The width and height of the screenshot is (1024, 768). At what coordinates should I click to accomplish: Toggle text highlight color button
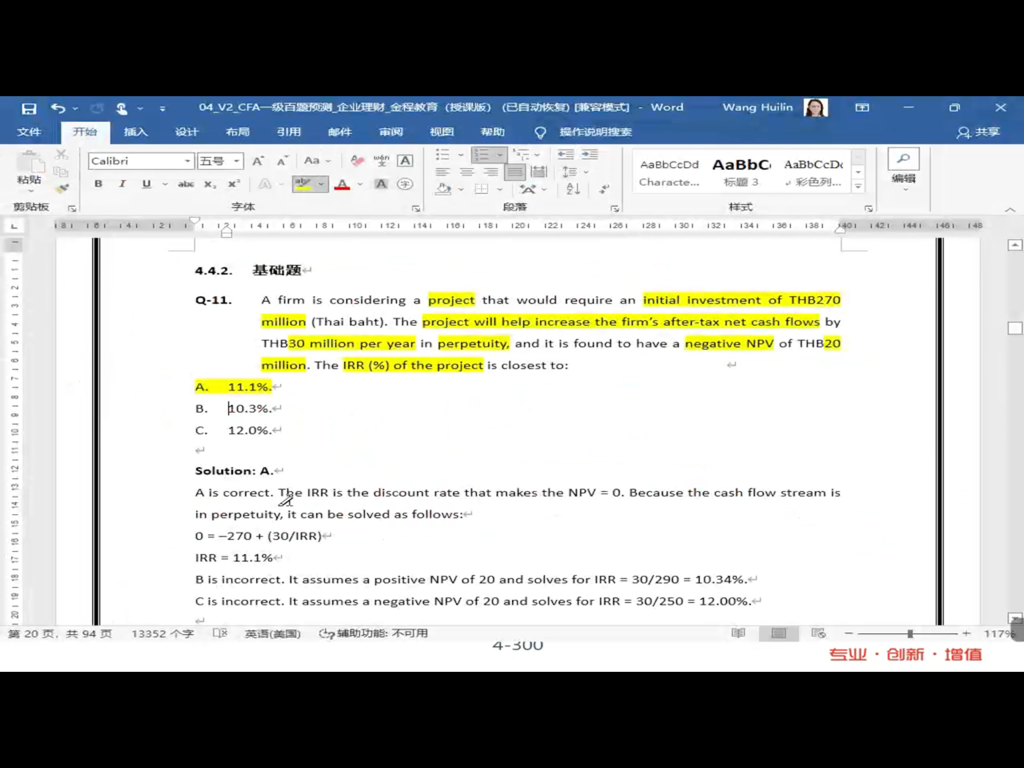click(x=302, y=184)
